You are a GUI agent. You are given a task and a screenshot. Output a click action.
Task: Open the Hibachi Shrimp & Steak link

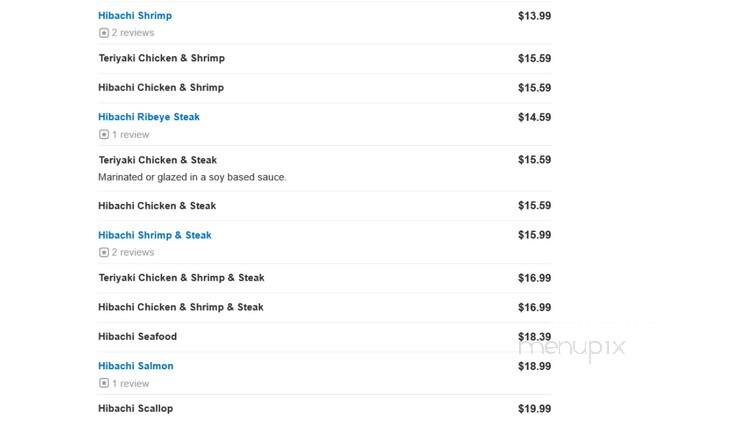[x=155, y=235]
